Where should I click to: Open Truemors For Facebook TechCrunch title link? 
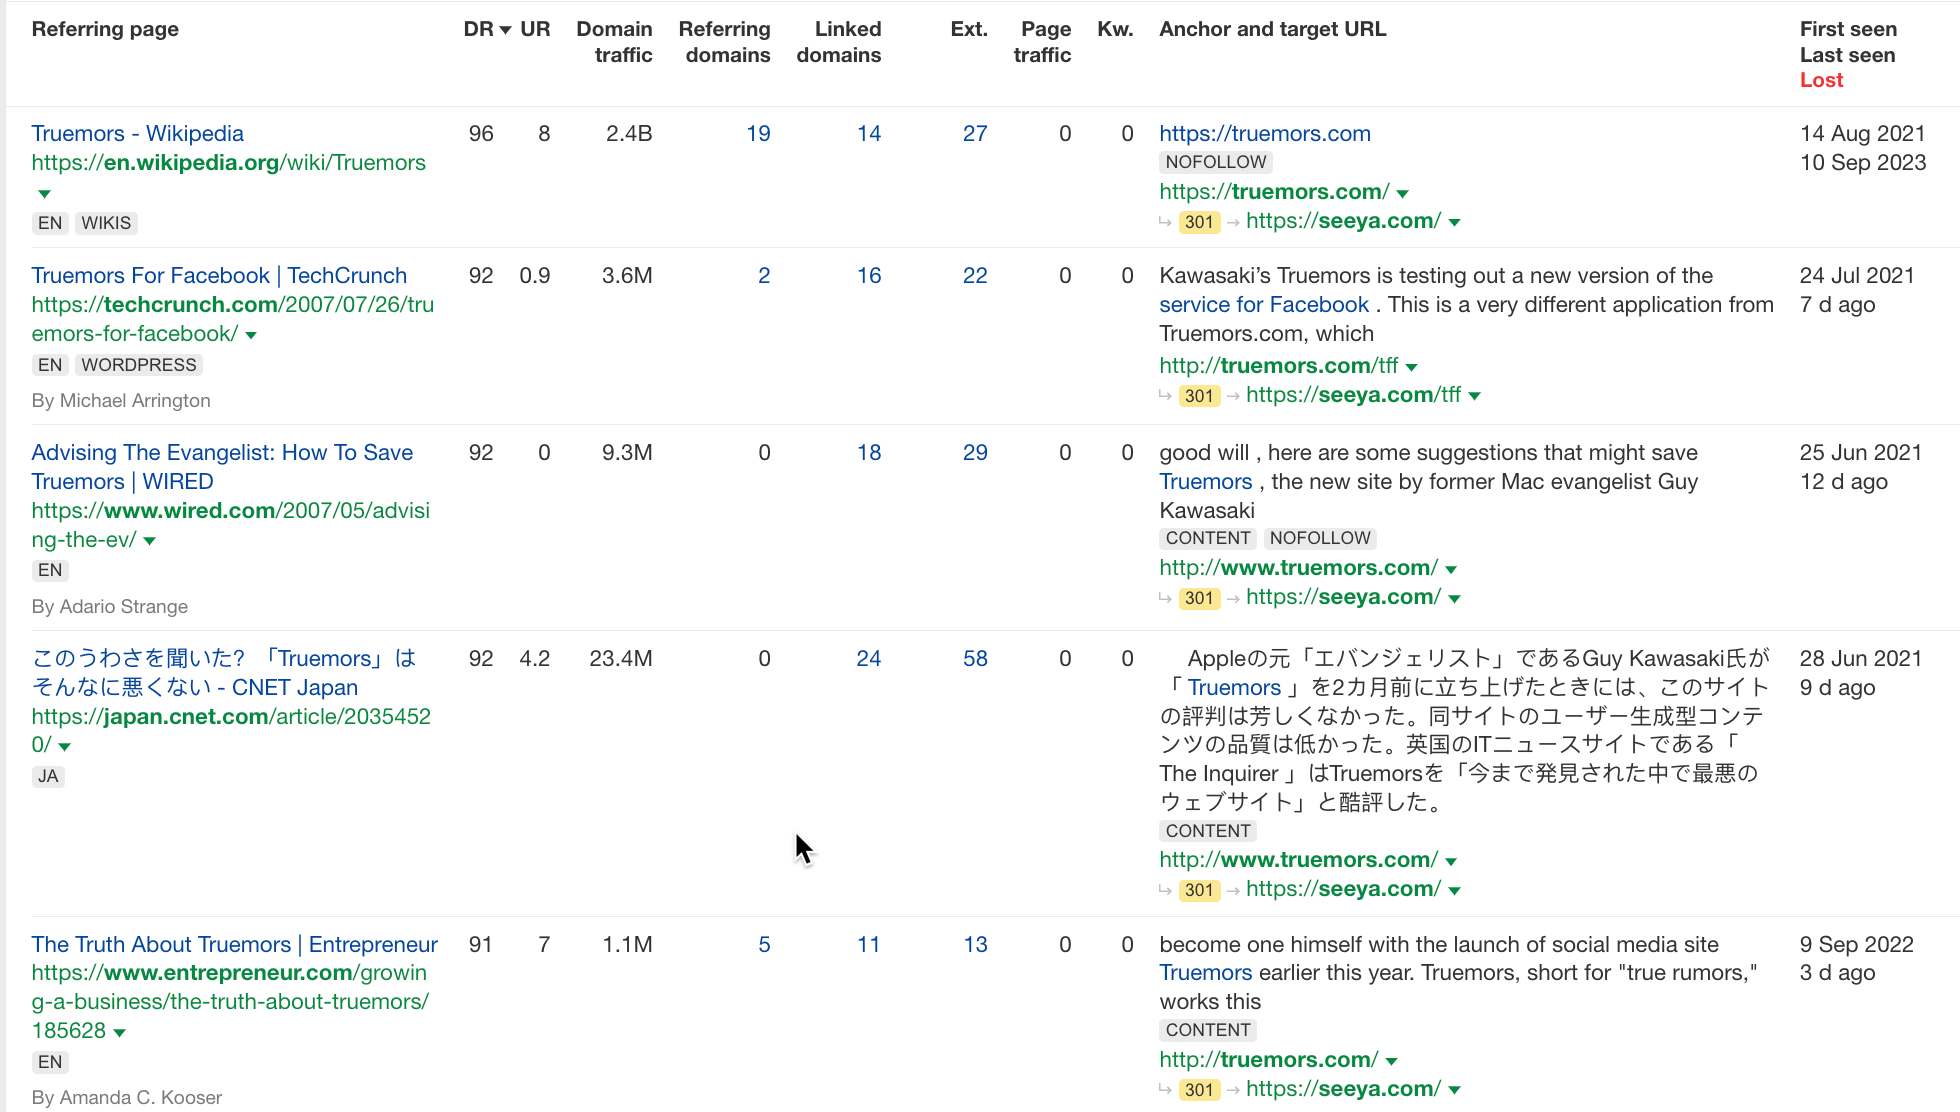click(219, 275)
